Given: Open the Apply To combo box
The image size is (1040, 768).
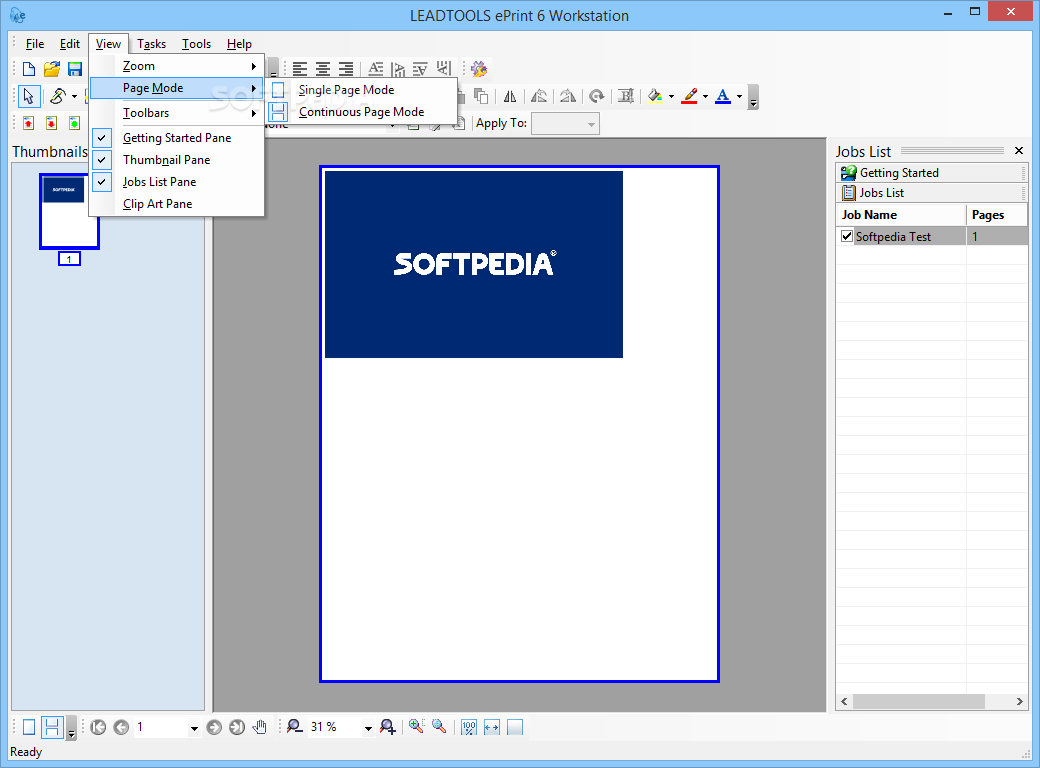Looking at the screenshot, I should tap(565, 123).
